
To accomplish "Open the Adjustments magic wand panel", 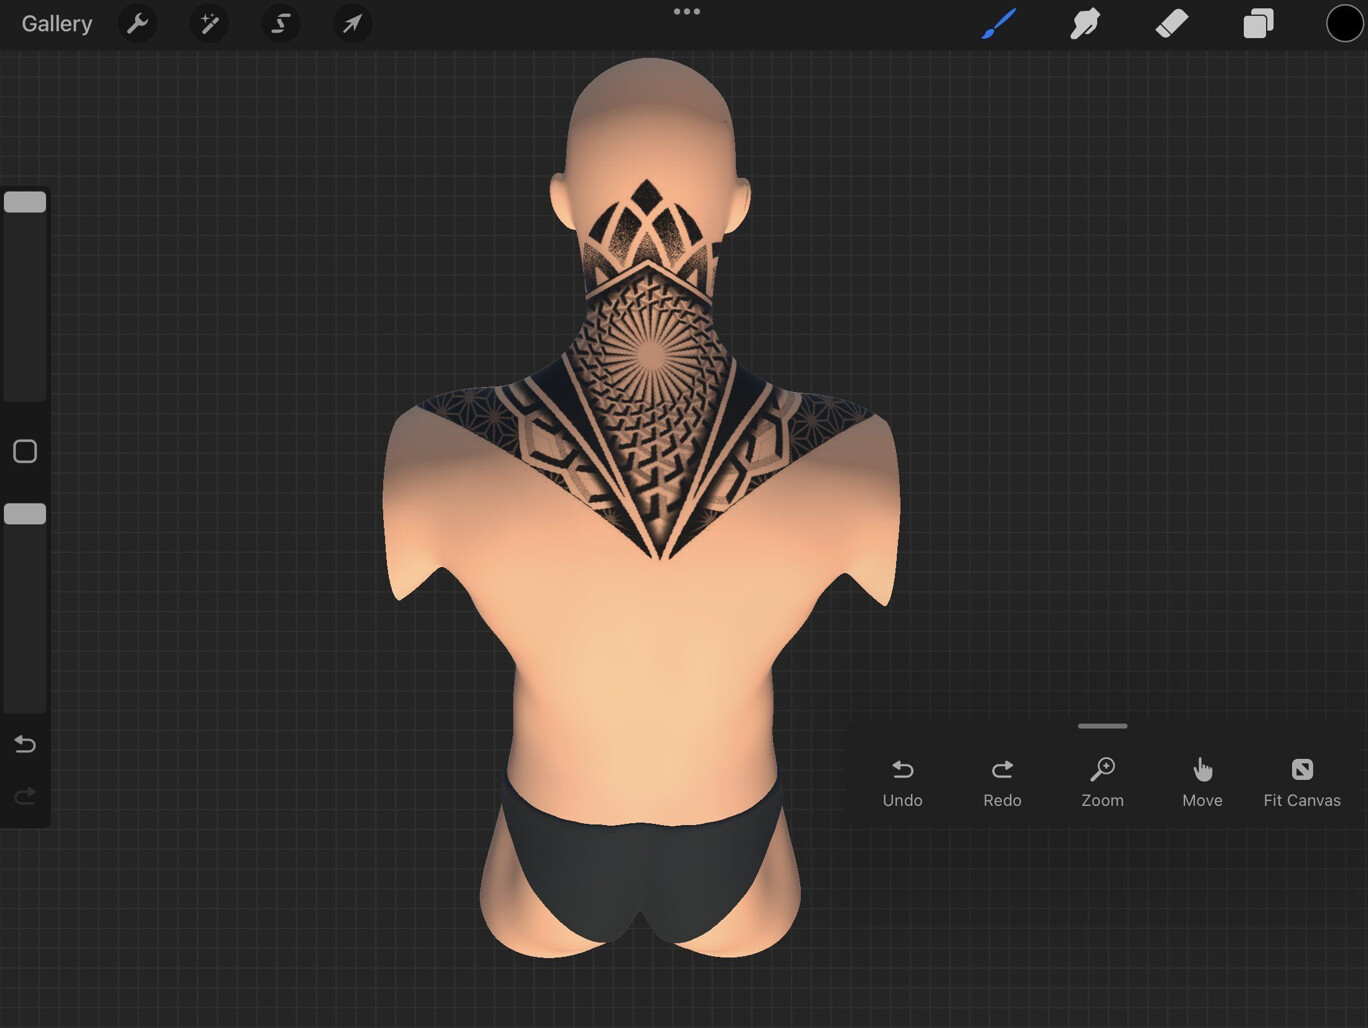I will [x=209, y=23].
